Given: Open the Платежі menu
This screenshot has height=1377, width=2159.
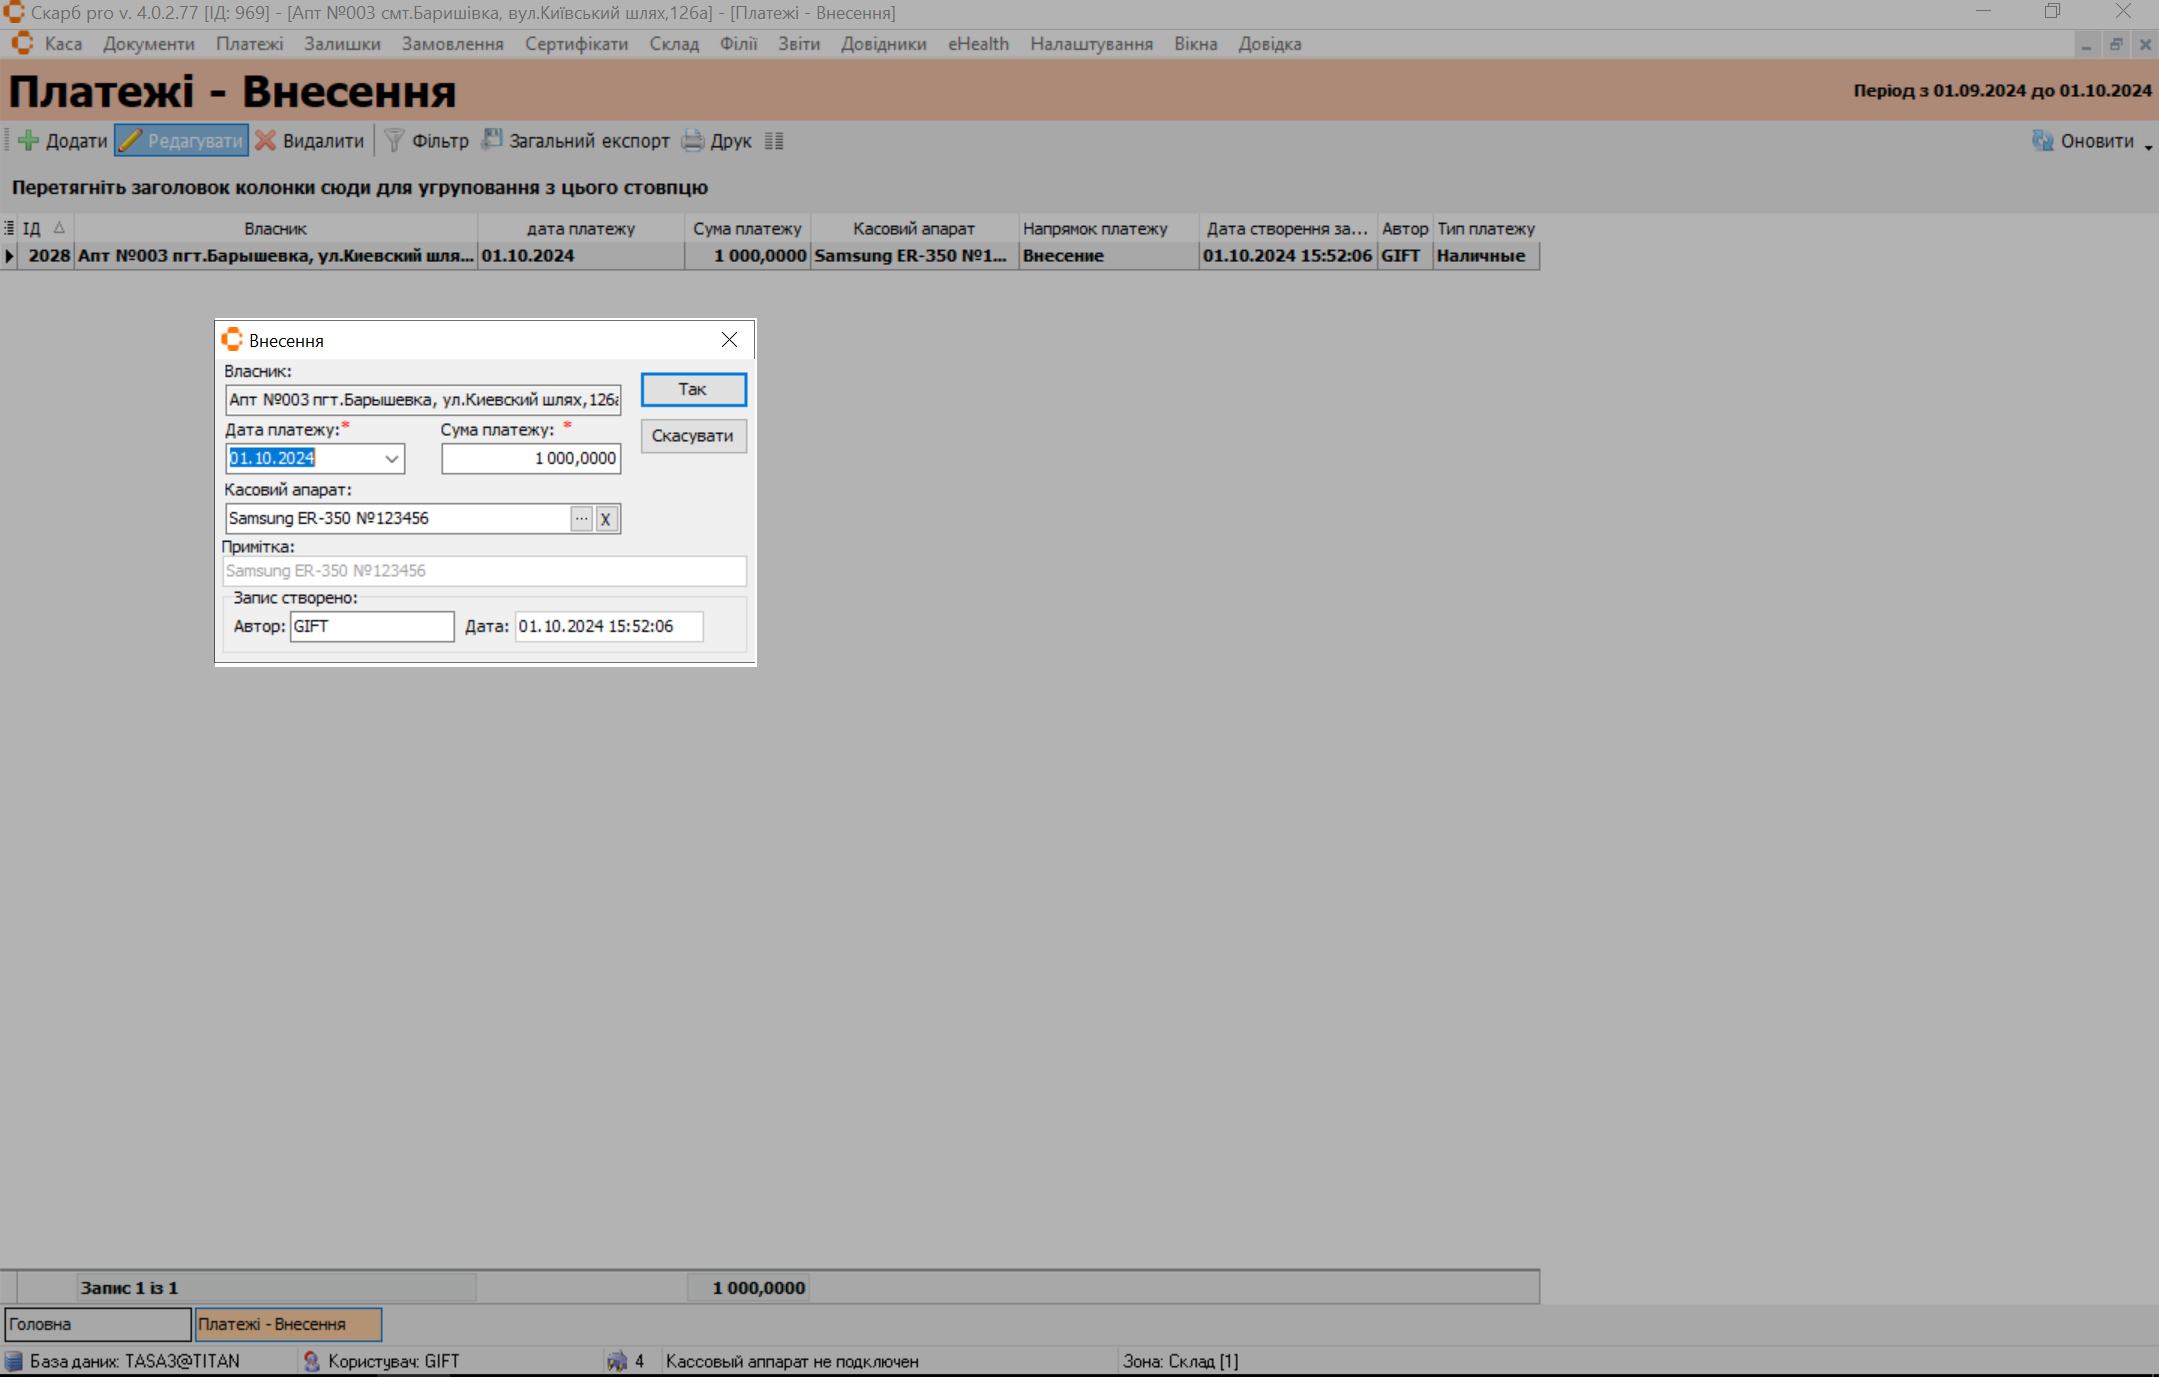Looking at the screenshot, I should tap(249, 44).
